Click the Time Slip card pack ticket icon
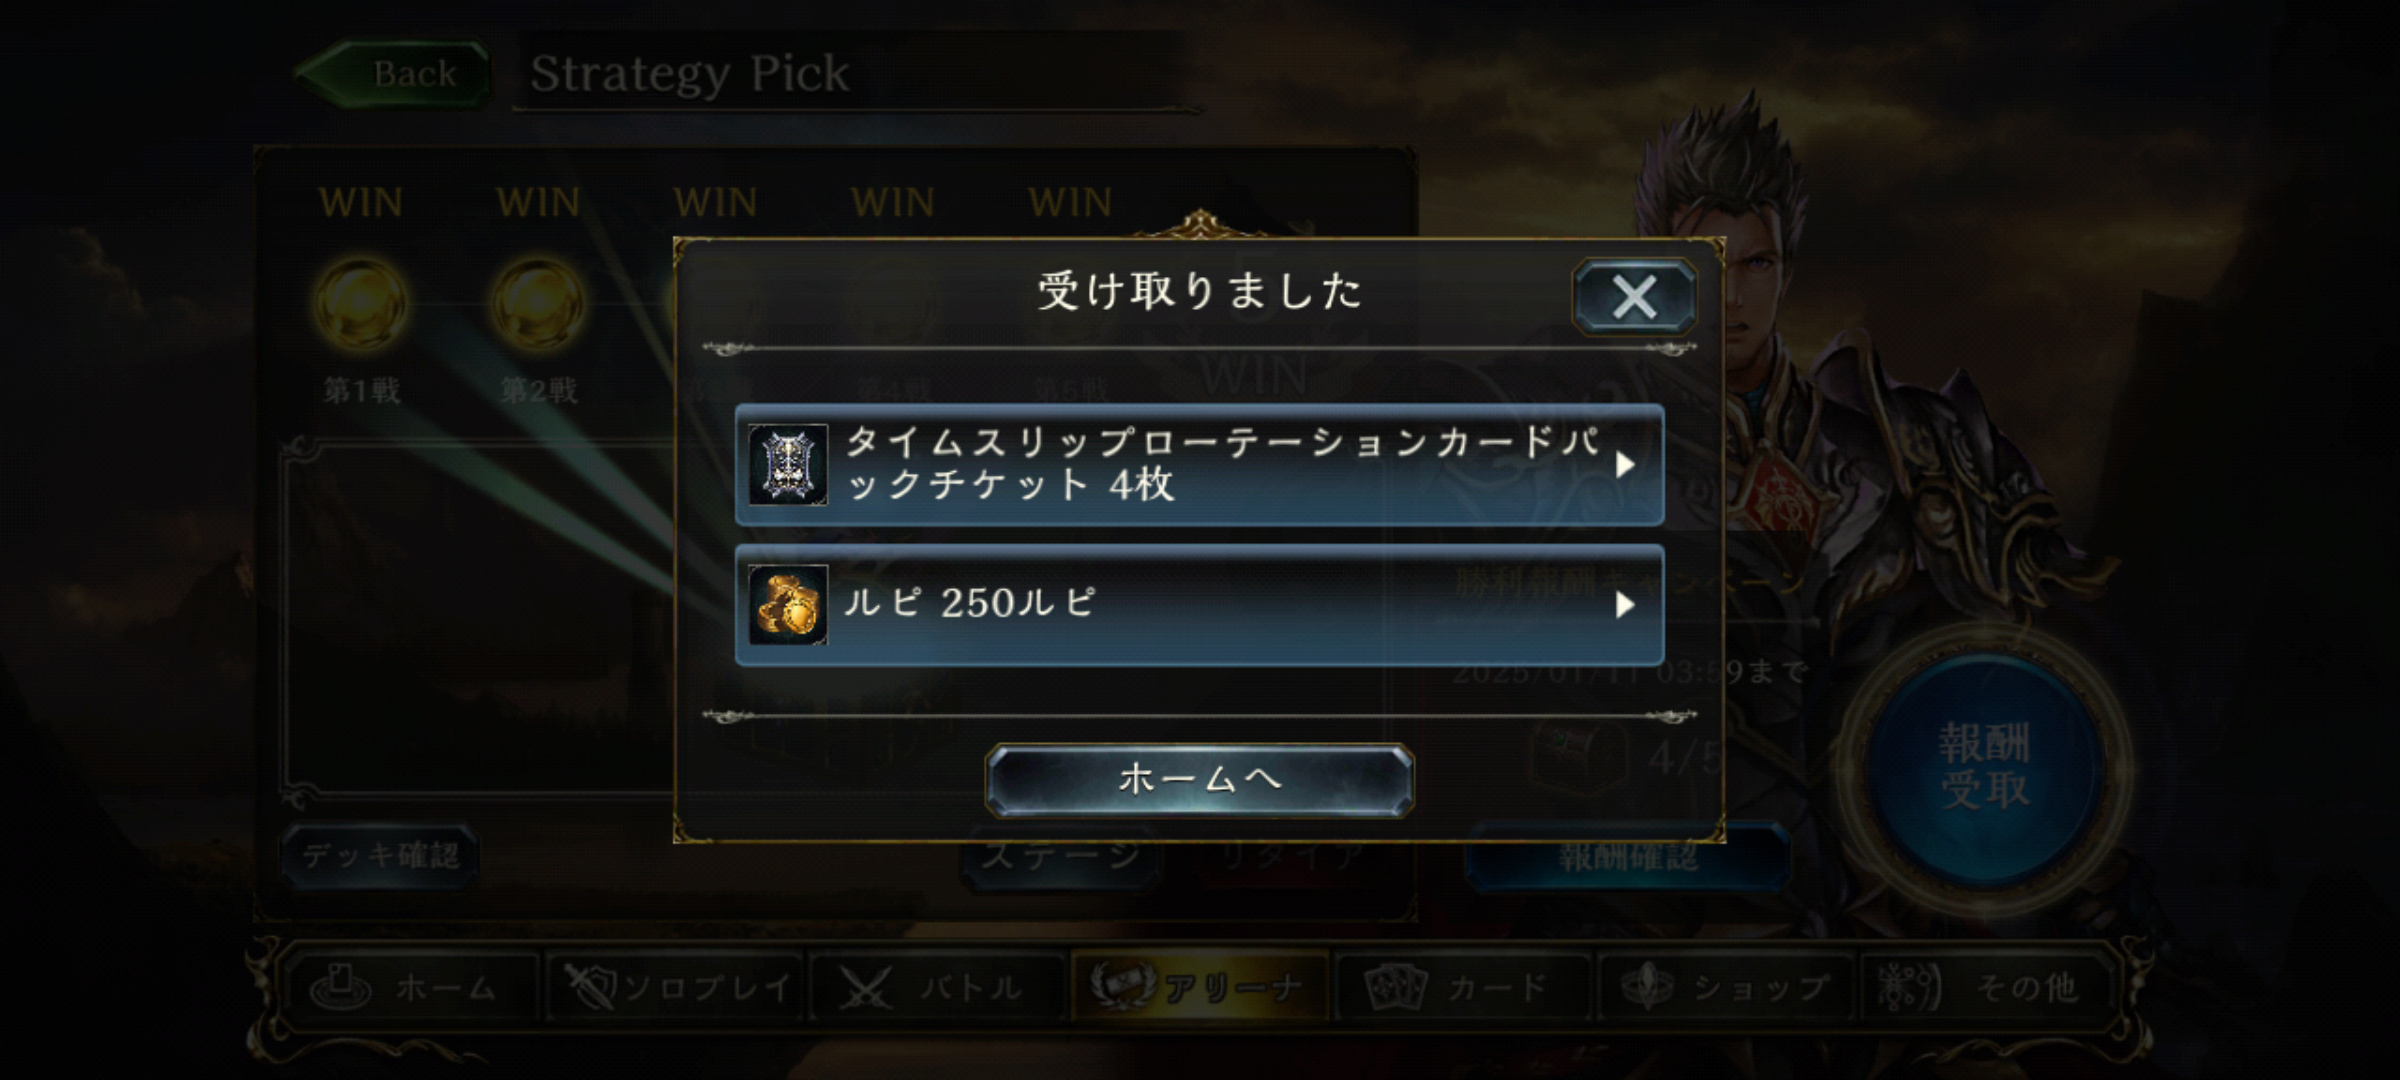The image size is (2400, 1080). 788,464
